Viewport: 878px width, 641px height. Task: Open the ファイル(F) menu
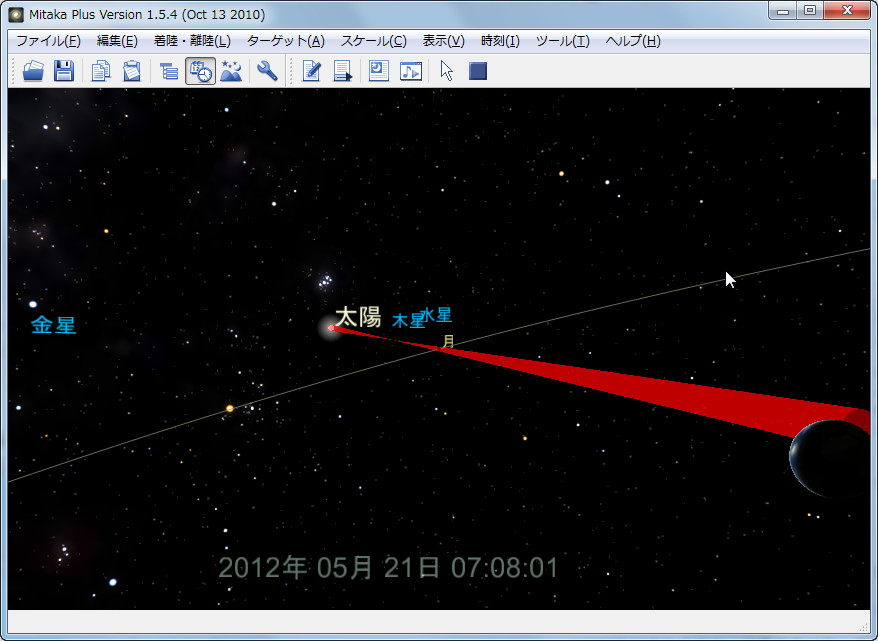[48, 41]
